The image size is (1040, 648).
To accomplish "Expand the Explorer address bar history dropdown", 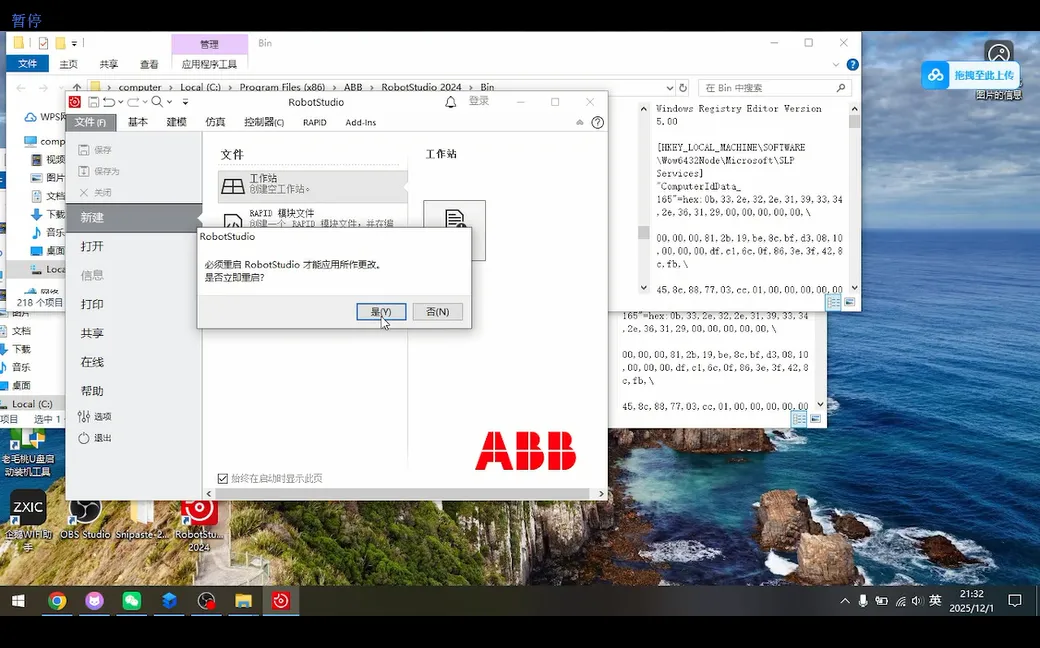I will [x=669, y=88].
